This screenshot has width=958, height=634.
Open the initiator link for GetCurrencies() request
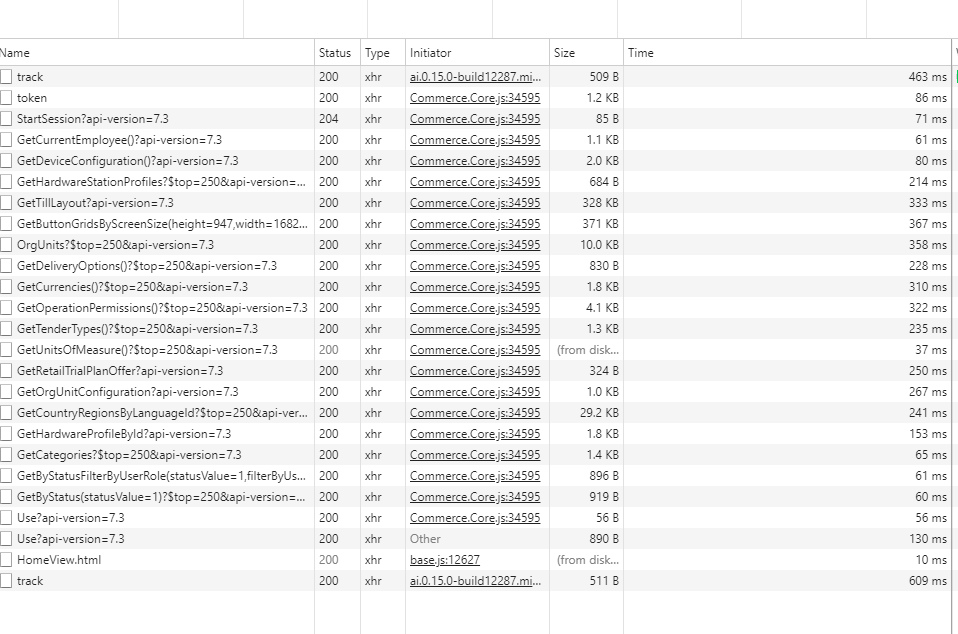tap(475, 286)
